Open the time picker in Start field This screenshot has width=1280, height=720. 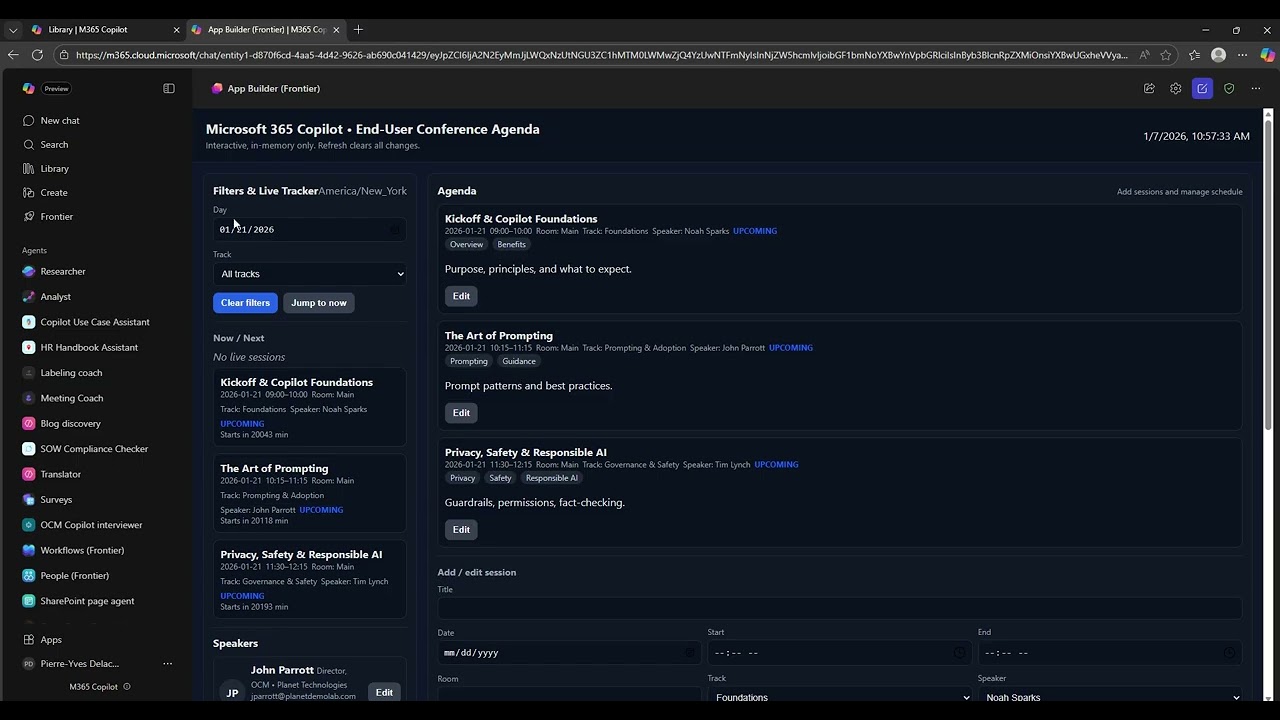coord(959,653)
